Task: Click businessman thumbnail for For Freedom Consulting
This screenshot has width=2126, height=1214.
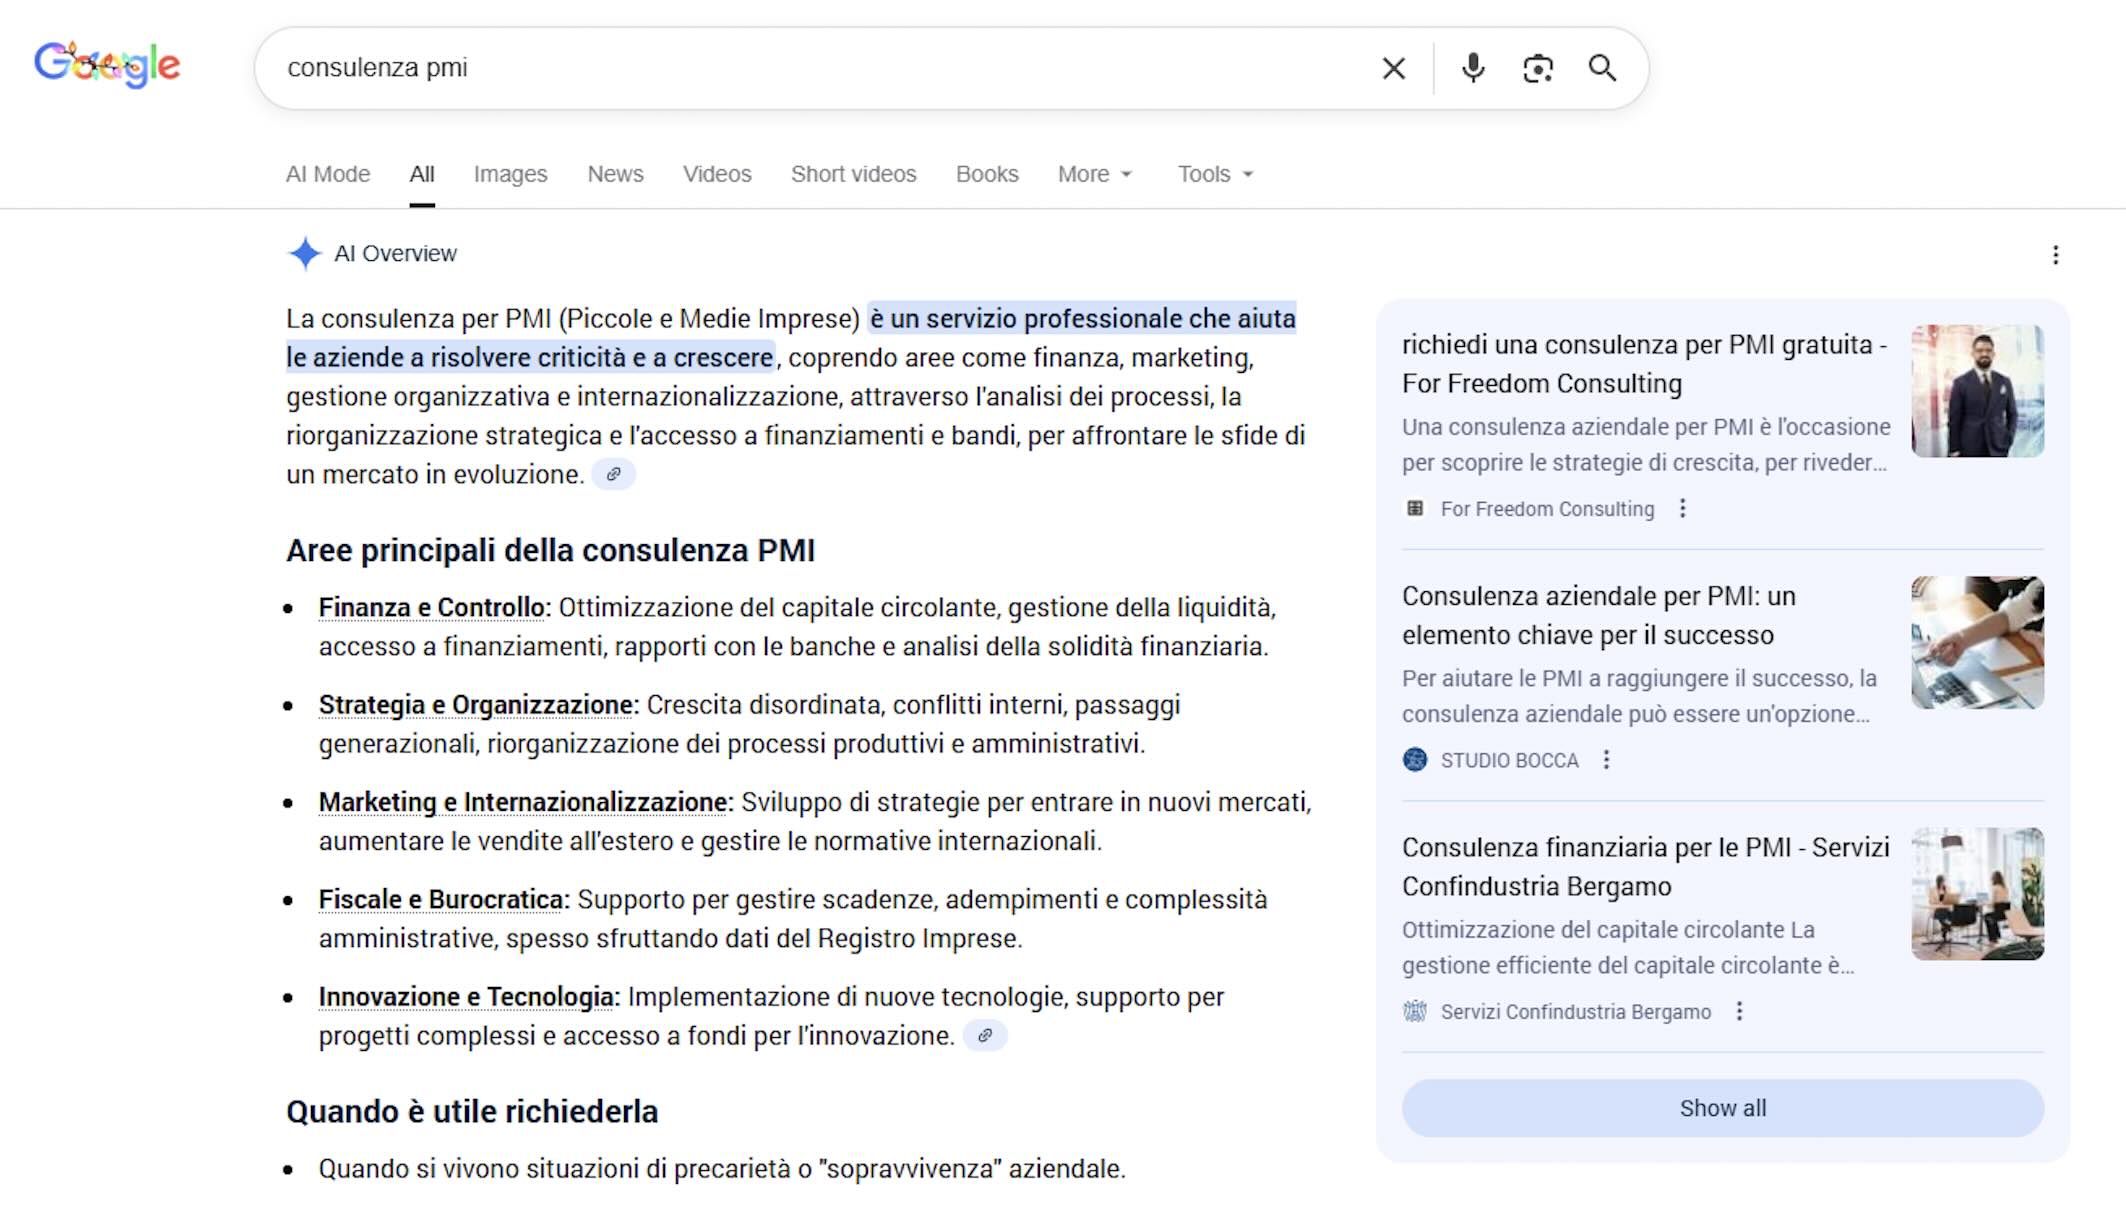Action: pos(1977,391)
